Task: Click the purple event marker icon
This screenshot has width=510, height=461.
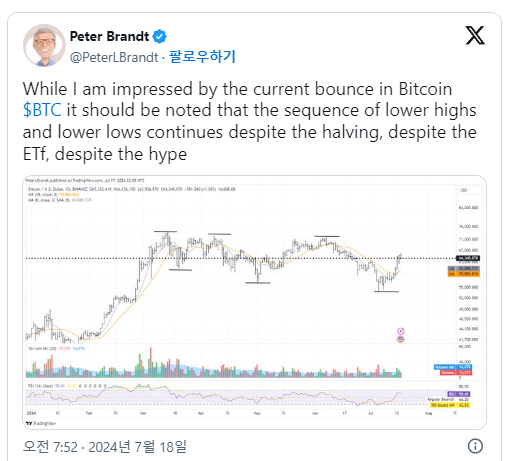Action: pos(401,331)
